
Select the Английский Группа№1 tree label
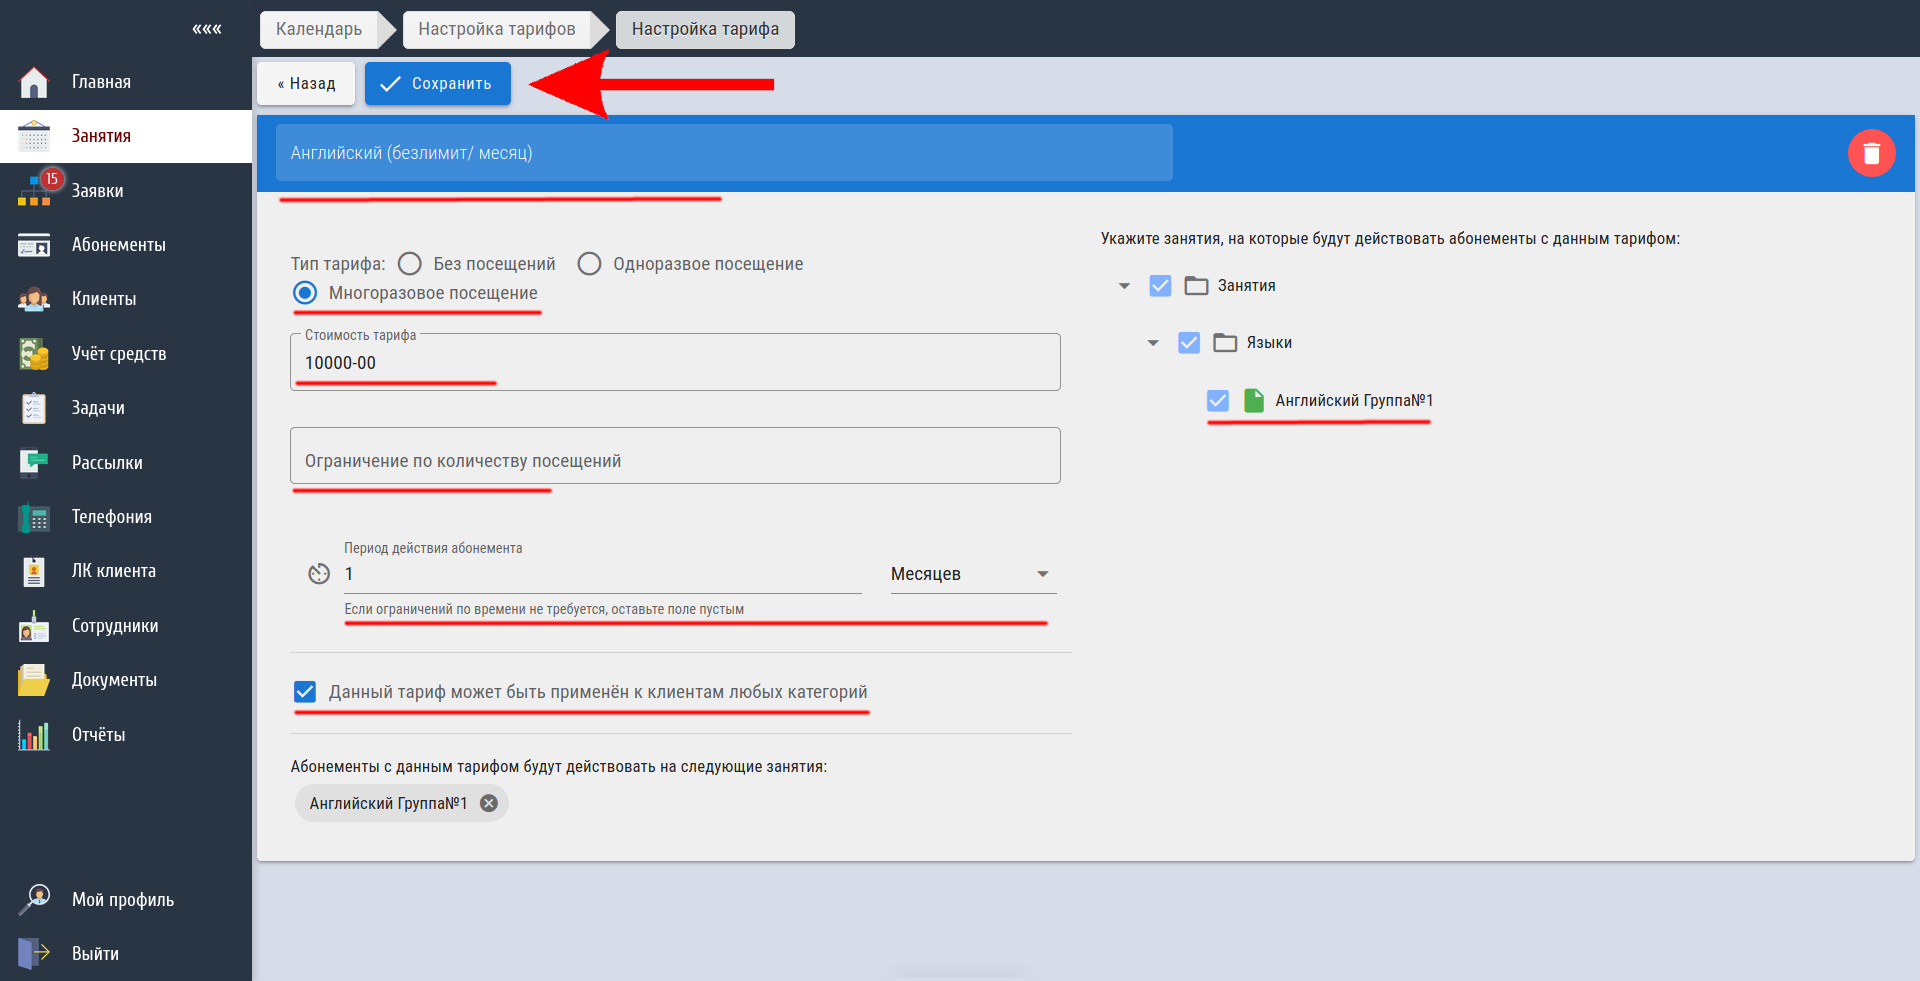click(x=1354, y=401)
